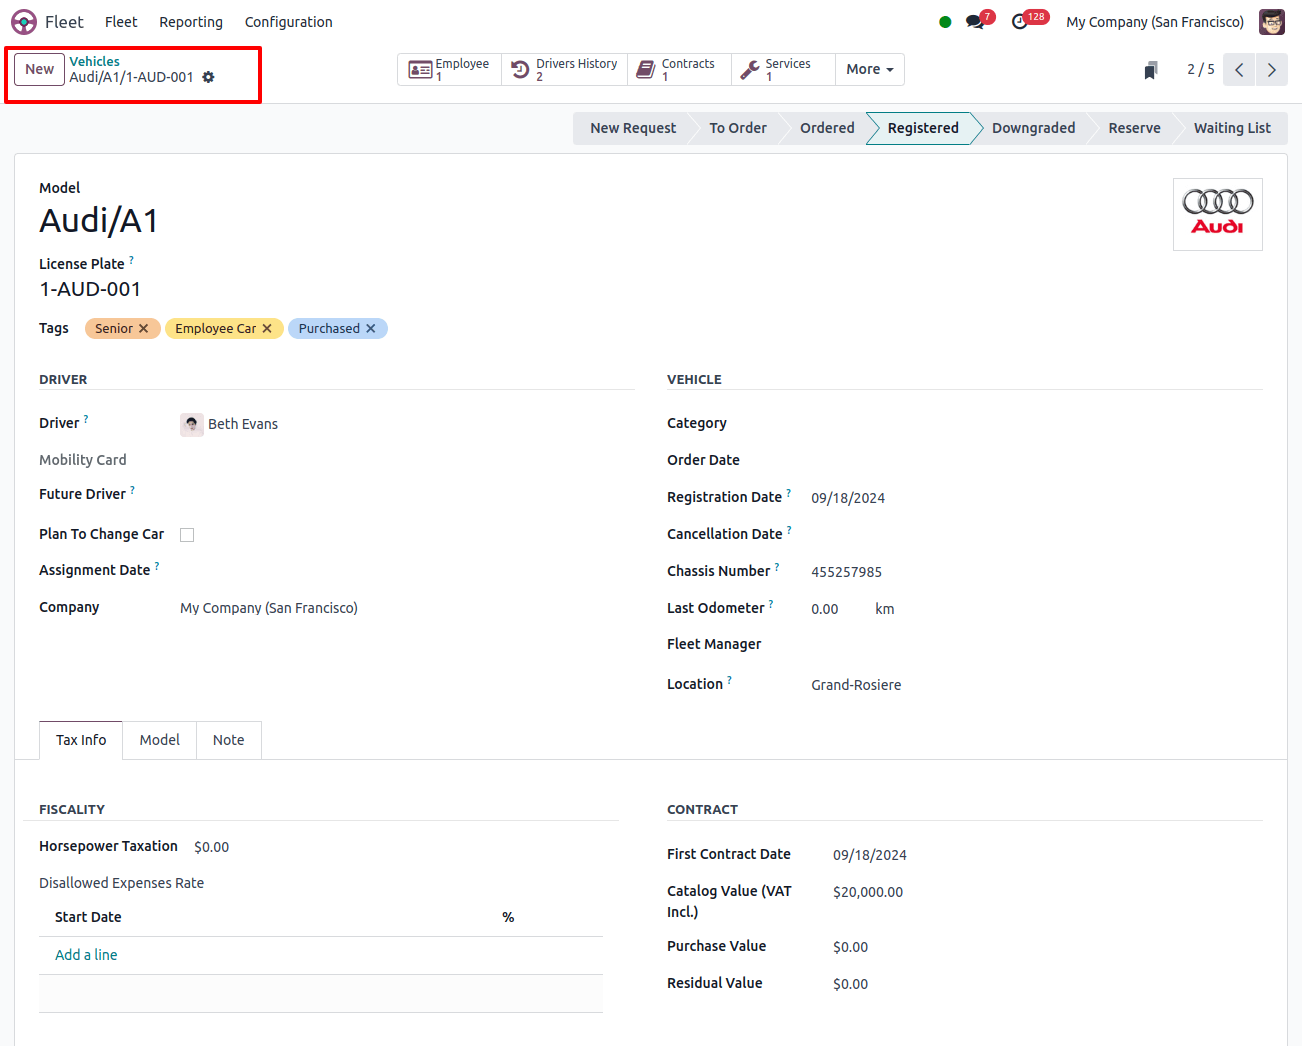Create a New vehicle record
Viewport: 1302px width, 1046px height.
coord(40,69)
